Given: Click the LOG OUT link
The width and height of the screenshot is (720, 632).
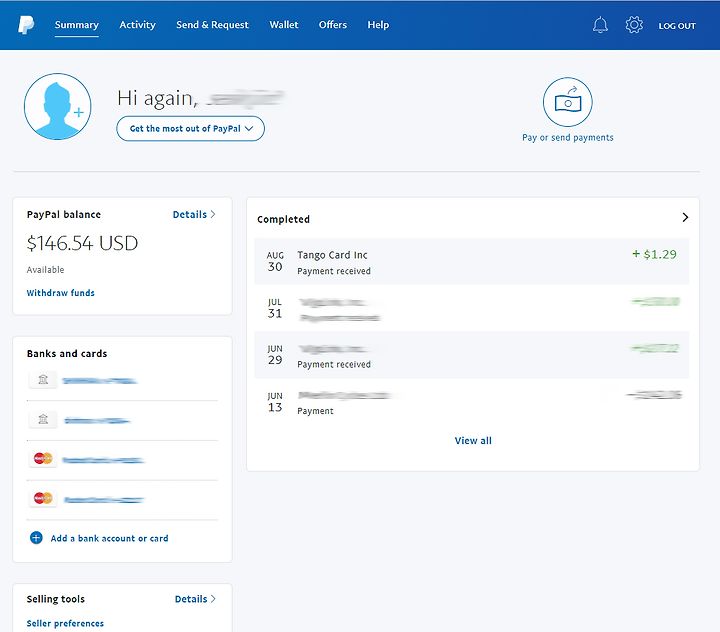Looking at the screenshot, I should 677,26.
